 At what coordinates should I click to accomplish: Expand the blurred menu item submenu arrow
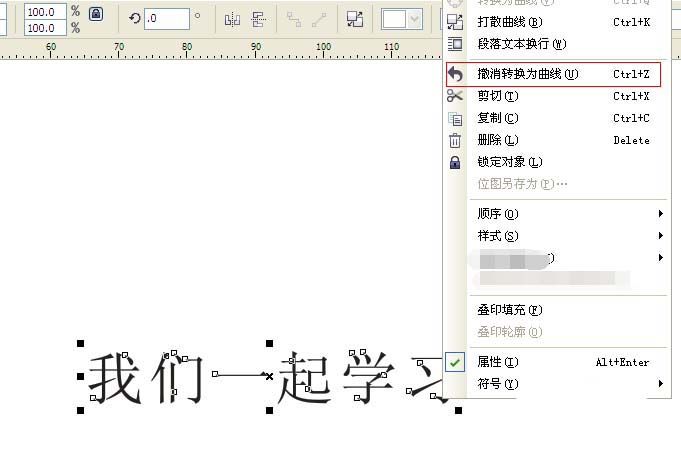(x=660, y=258)
